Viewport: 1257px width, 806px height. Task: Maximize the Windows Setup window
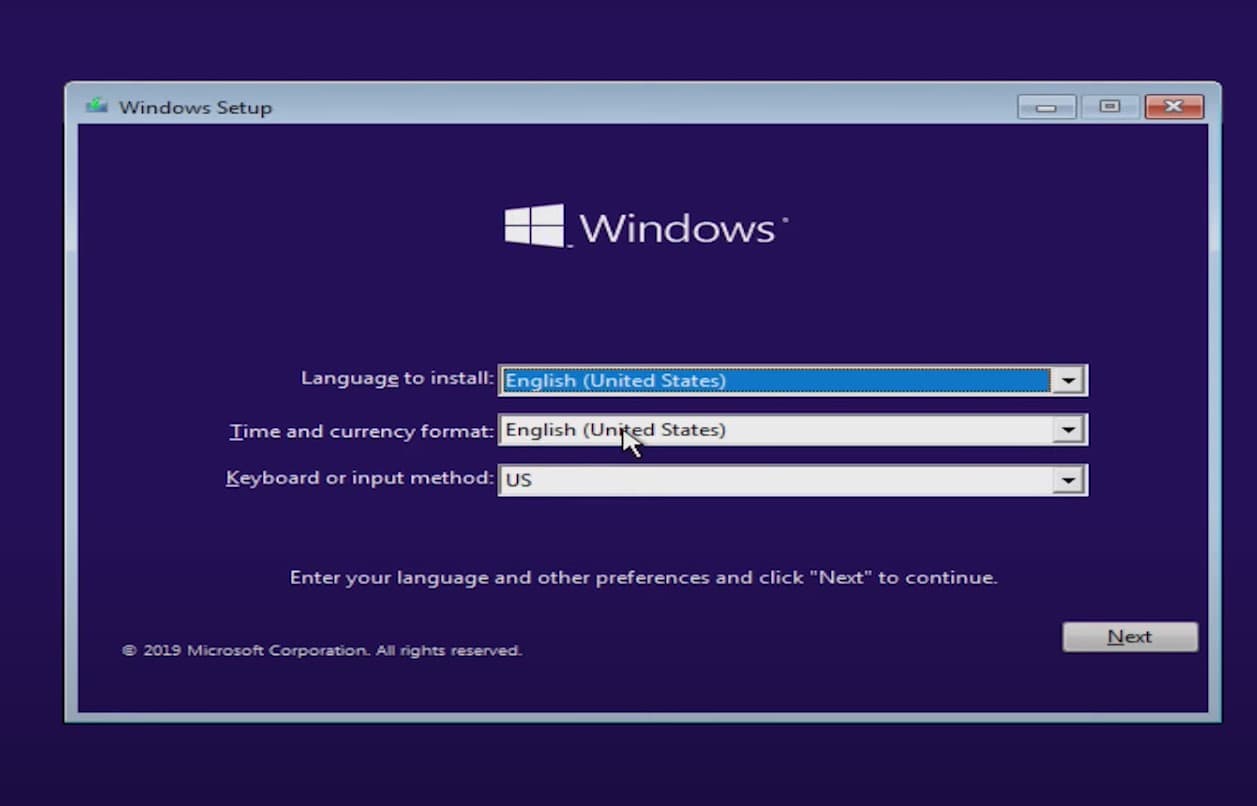pos(1109,107)
